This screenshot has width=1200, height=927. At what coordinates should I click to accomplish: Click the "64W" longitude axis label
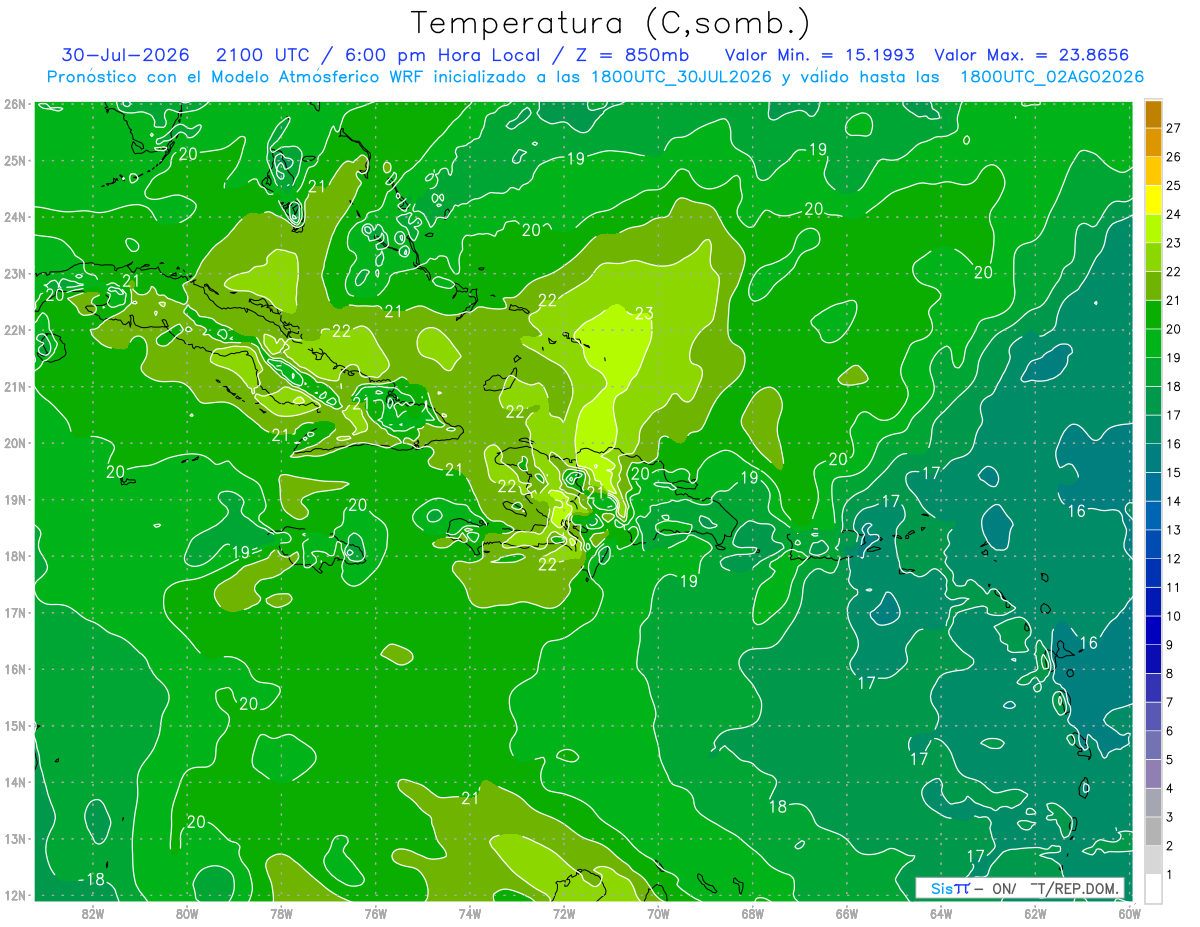tap(941, 912)
